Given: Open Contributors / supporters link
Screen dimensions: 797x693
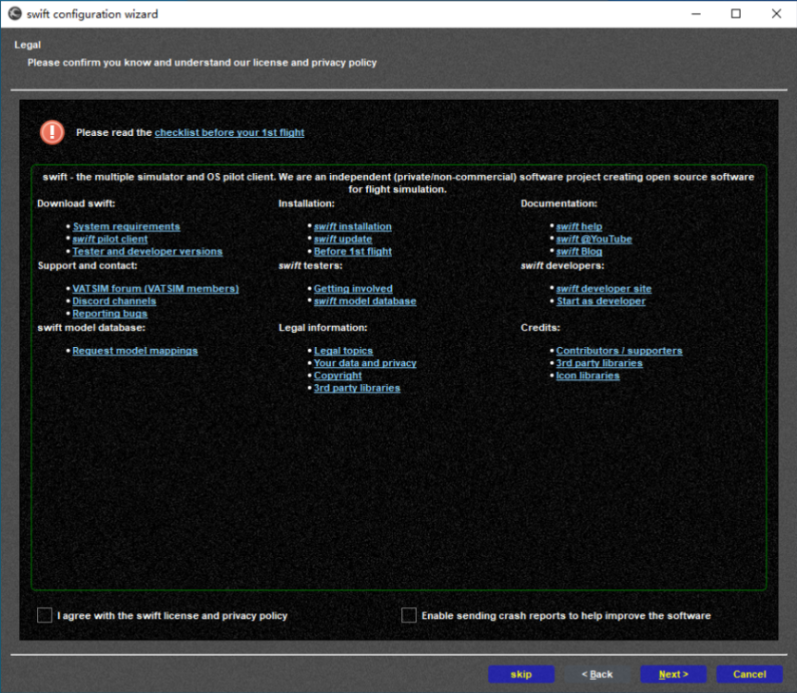Looking at the screenshot, I should pyautogui.click(x=619, y=351).
